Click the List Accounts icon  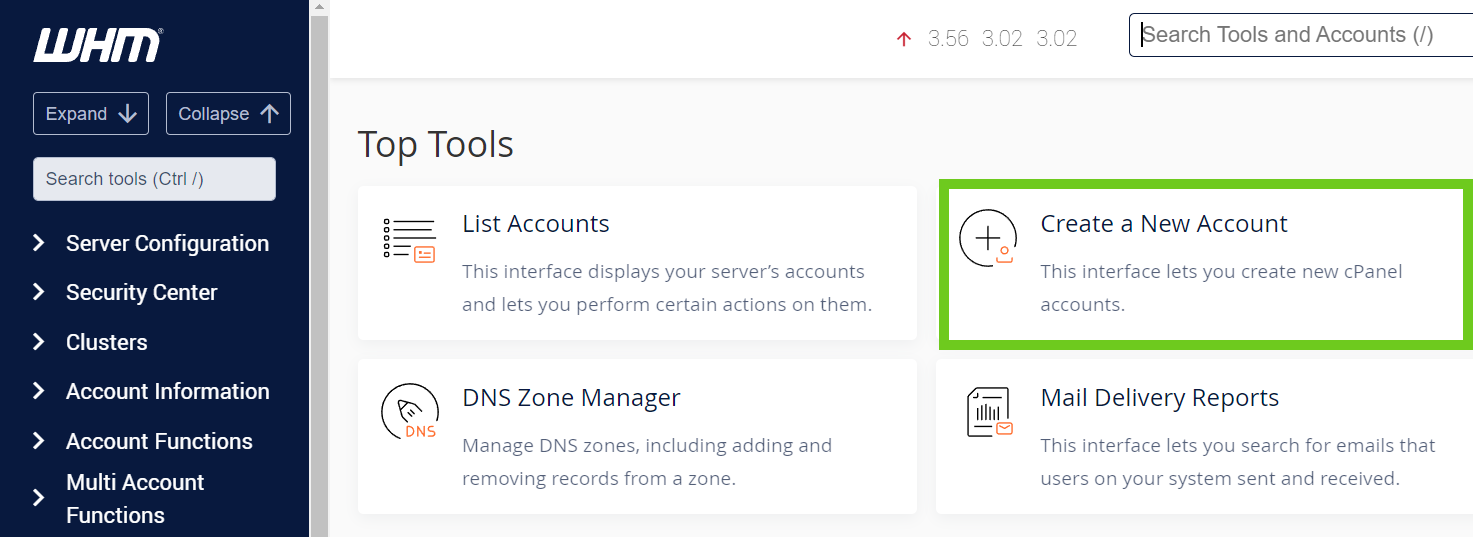point(409,240)
